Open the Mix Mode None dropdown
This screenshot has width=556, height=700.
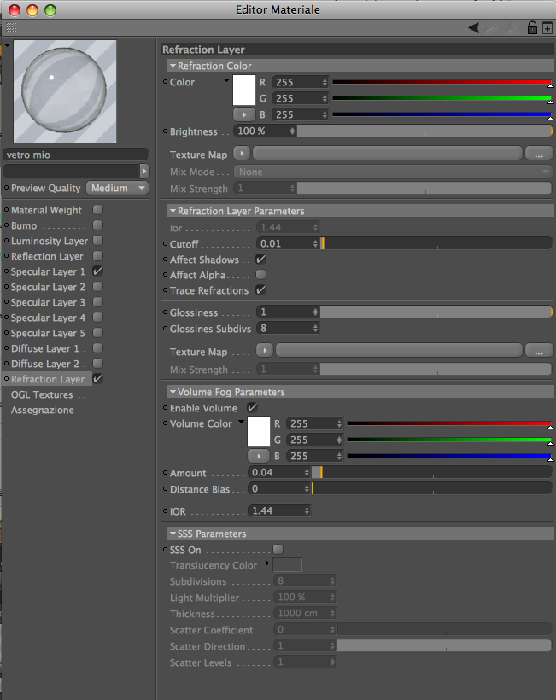pyautogui.click(x=393, y=172)
